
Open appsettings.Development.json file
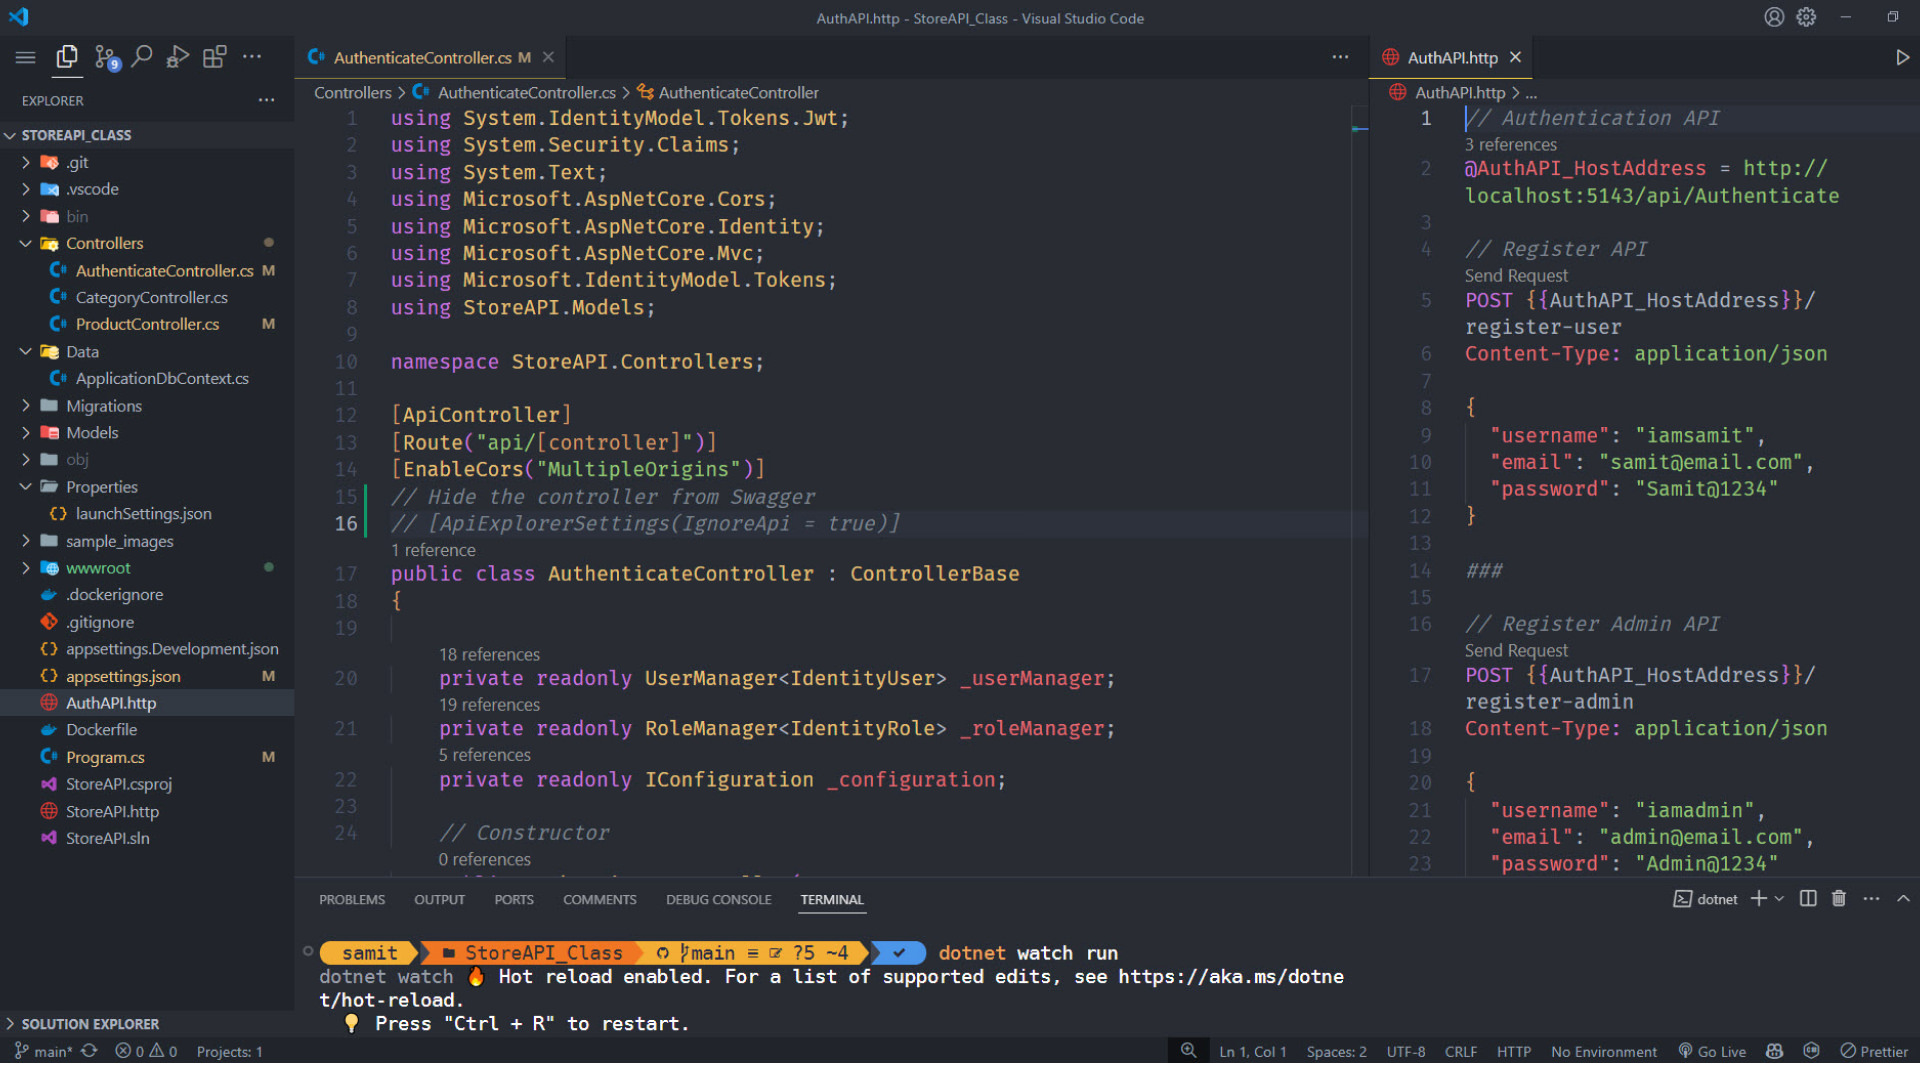click(x=147, y=648)
